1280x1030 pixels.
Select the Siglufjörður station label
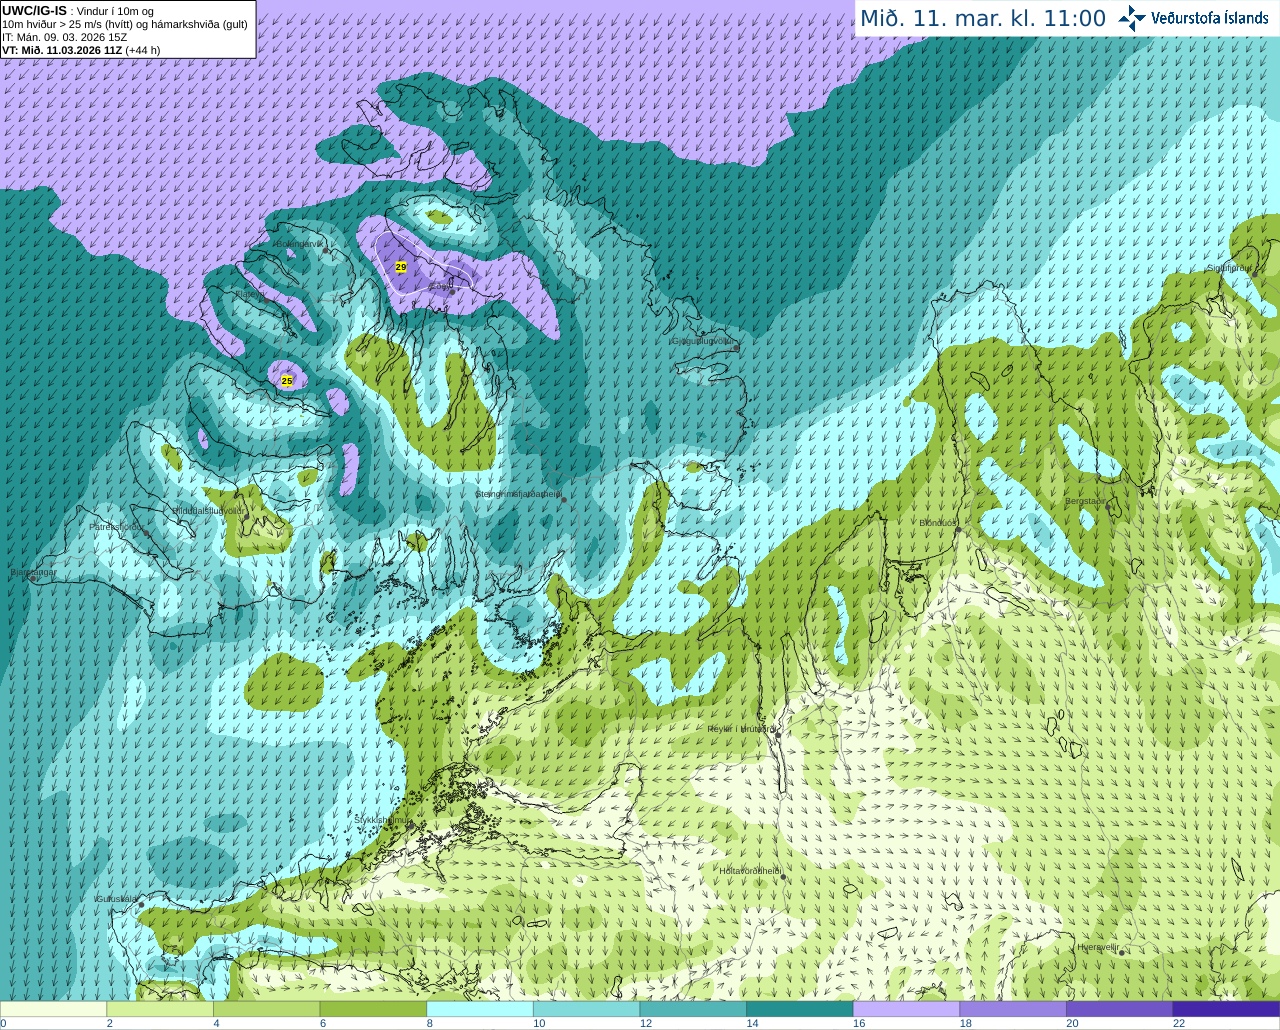click(1229, 268)
